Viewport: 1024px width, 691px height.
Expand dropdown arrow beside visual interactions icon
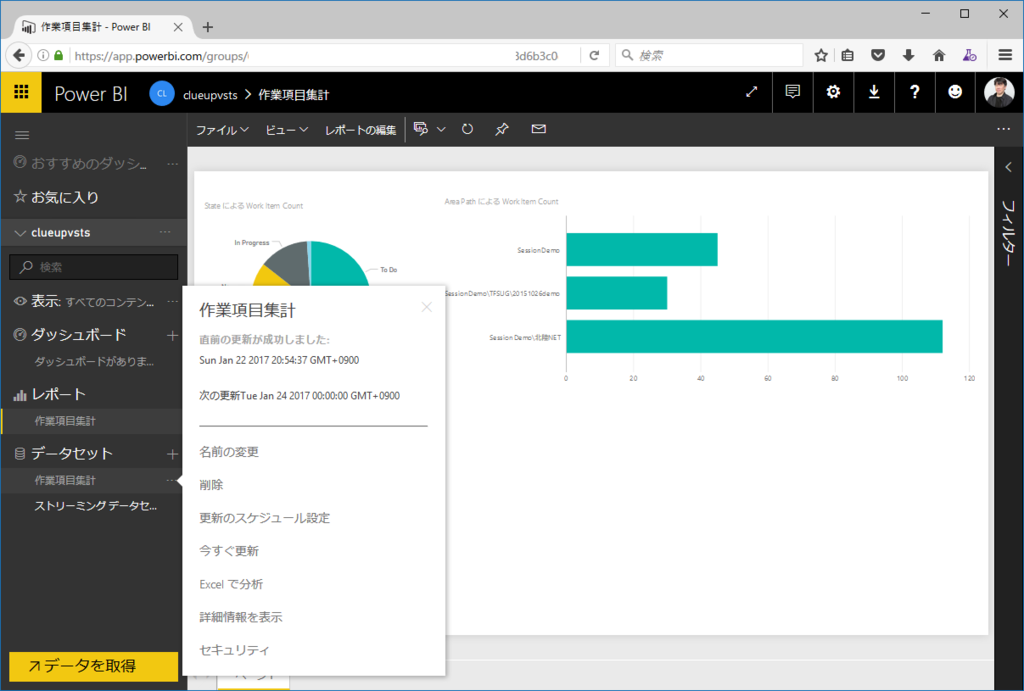[x=441, y=129]
